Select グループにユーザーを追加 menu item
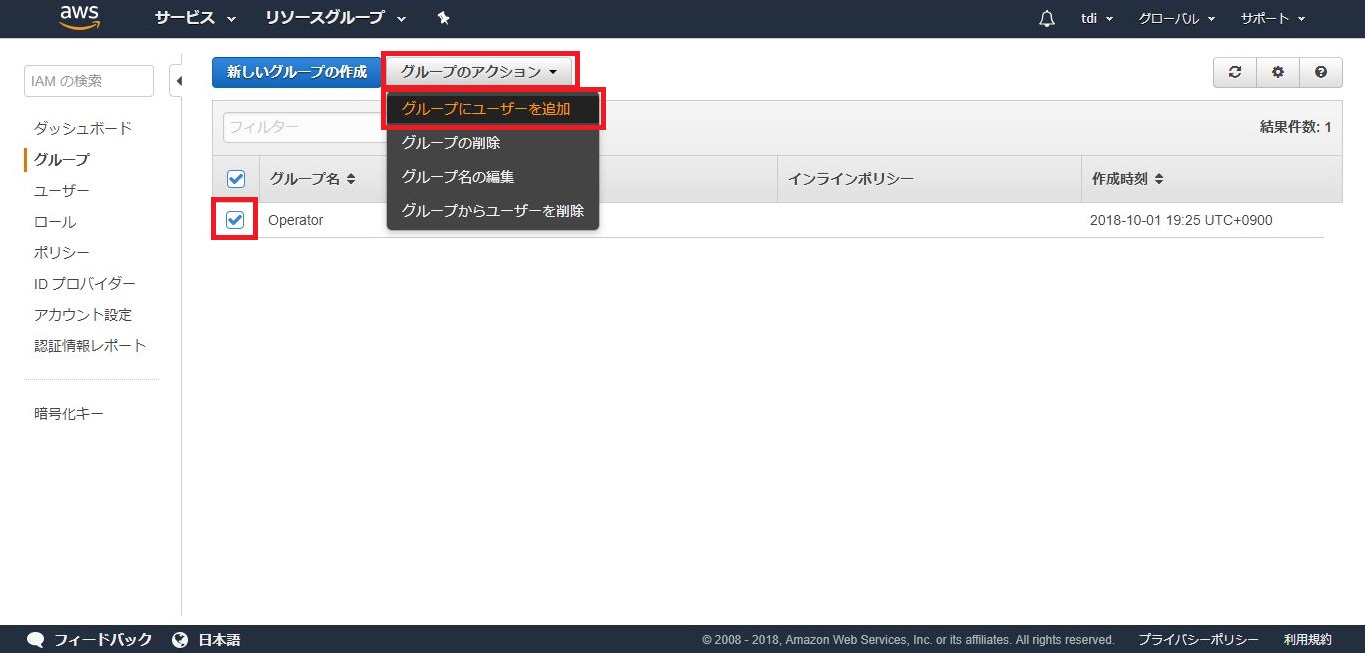The image size is (1365, 653). [486, 109]
